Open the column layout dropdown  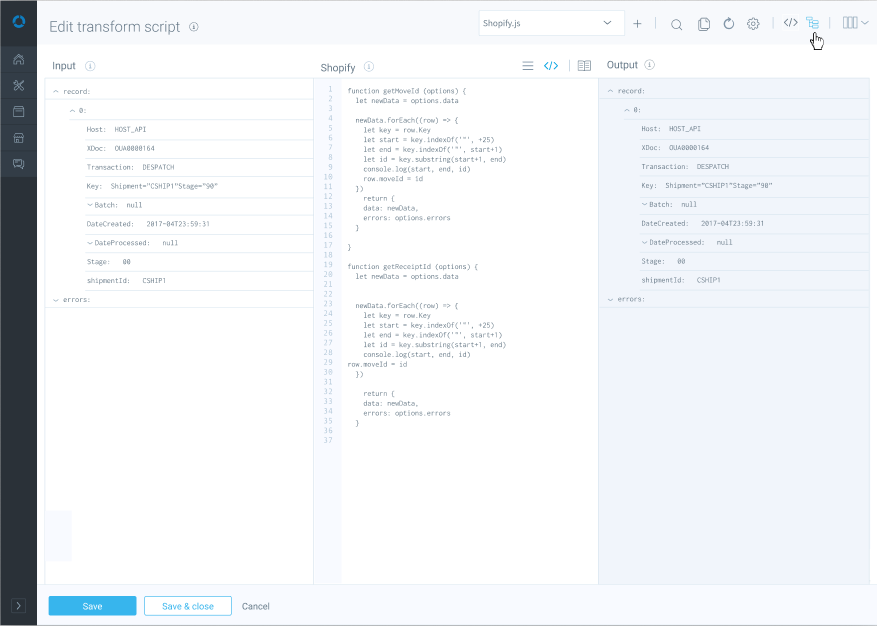pos(855,23)
